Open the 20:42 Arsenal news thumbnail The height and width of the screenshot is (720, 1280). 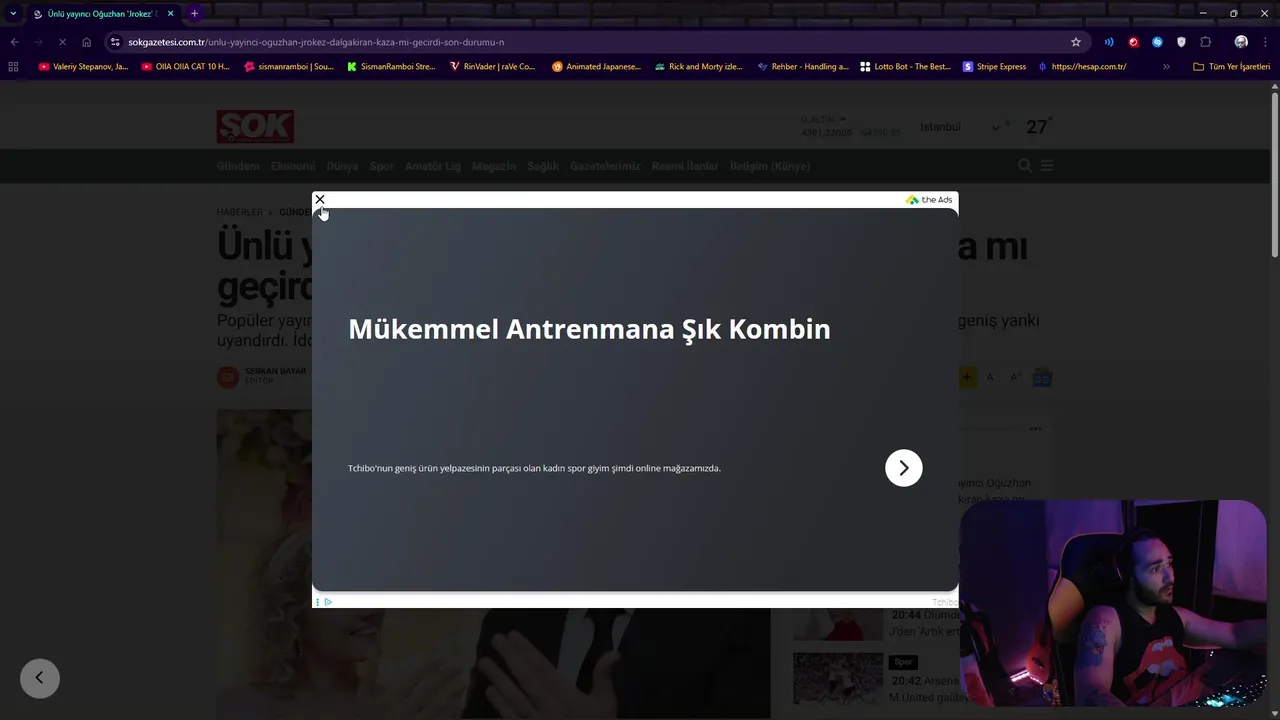838,678
